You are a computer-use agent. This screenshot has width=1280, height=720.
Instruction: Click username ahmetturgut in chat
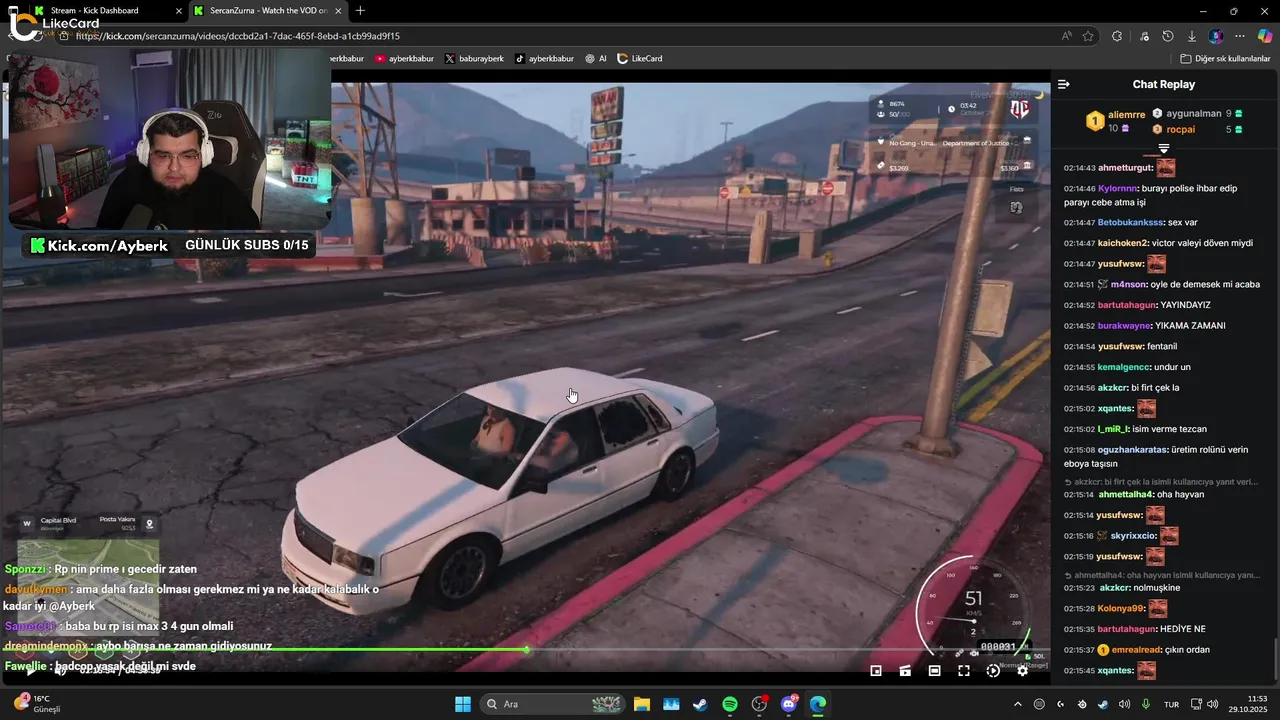pyautogui.click(x=1125, y=168)
